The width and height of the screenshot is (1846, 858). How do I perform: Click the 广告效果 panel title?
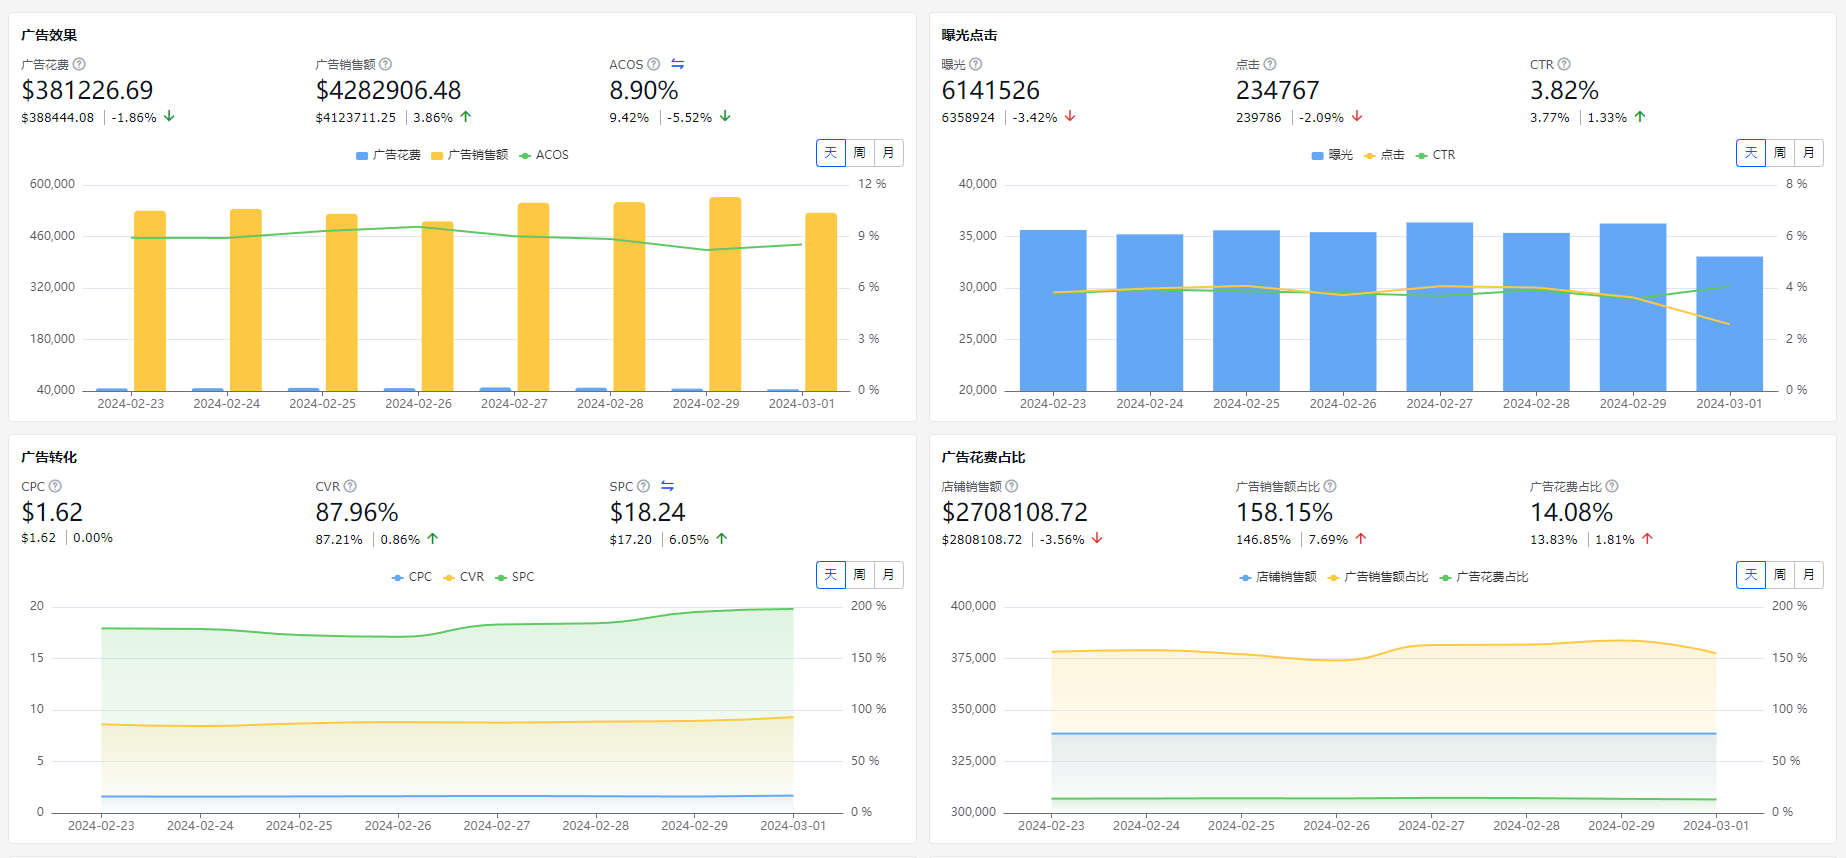coord(49,35)
